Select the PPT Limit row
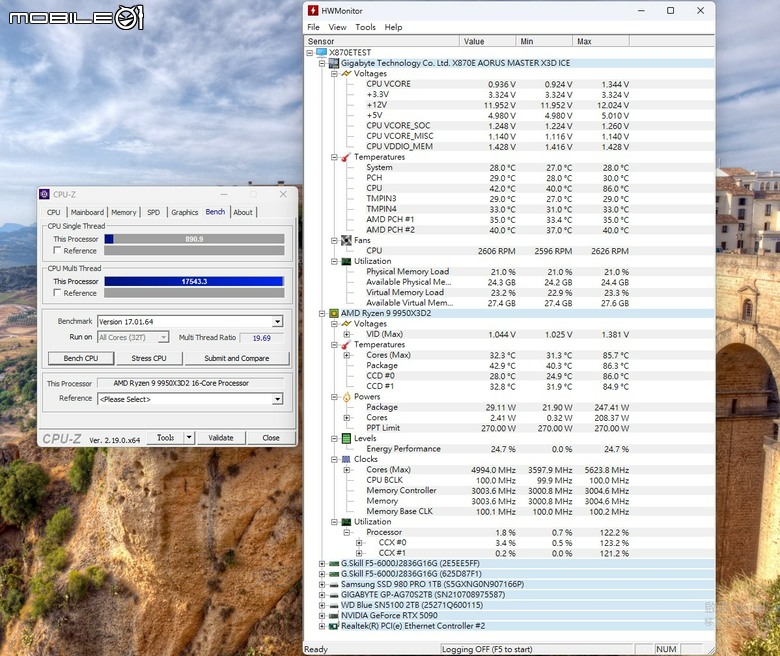Image resolution: width=780 pixels, height=656 pixels. [497, 428]
